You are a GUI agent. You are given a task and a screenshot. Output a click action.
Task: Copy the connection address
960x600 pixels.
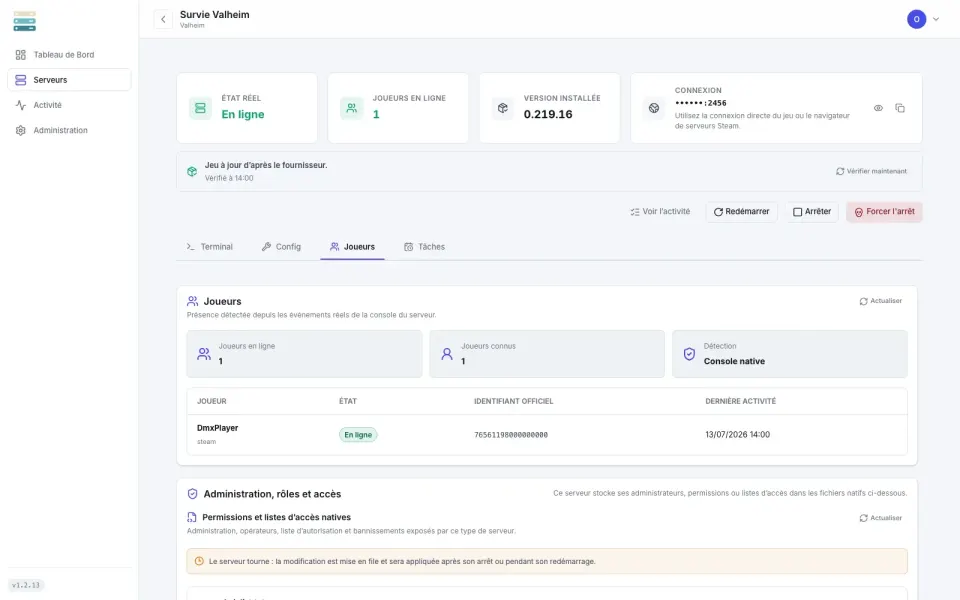point(899,108)
